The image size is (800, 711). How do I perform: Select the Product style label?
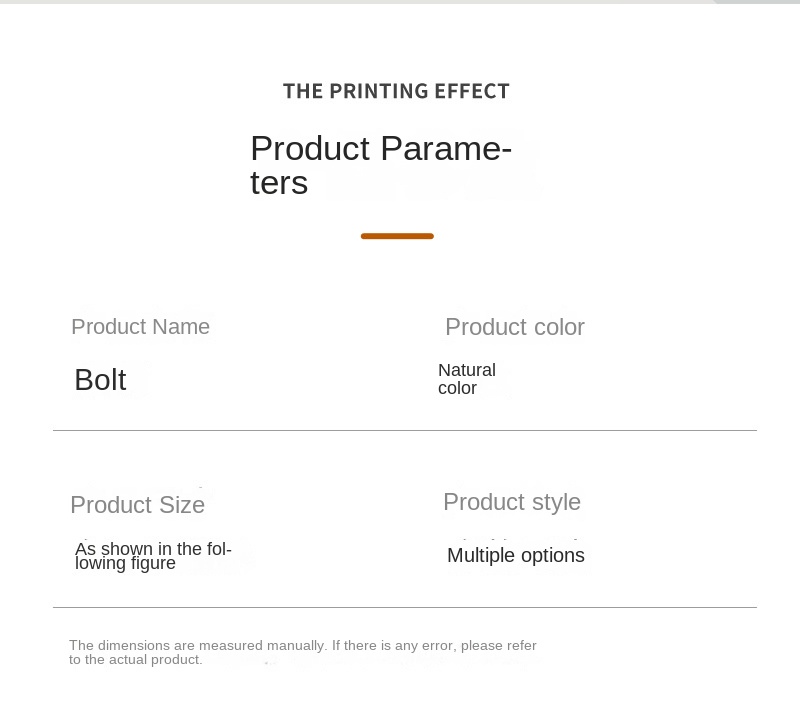coord(512,502)
